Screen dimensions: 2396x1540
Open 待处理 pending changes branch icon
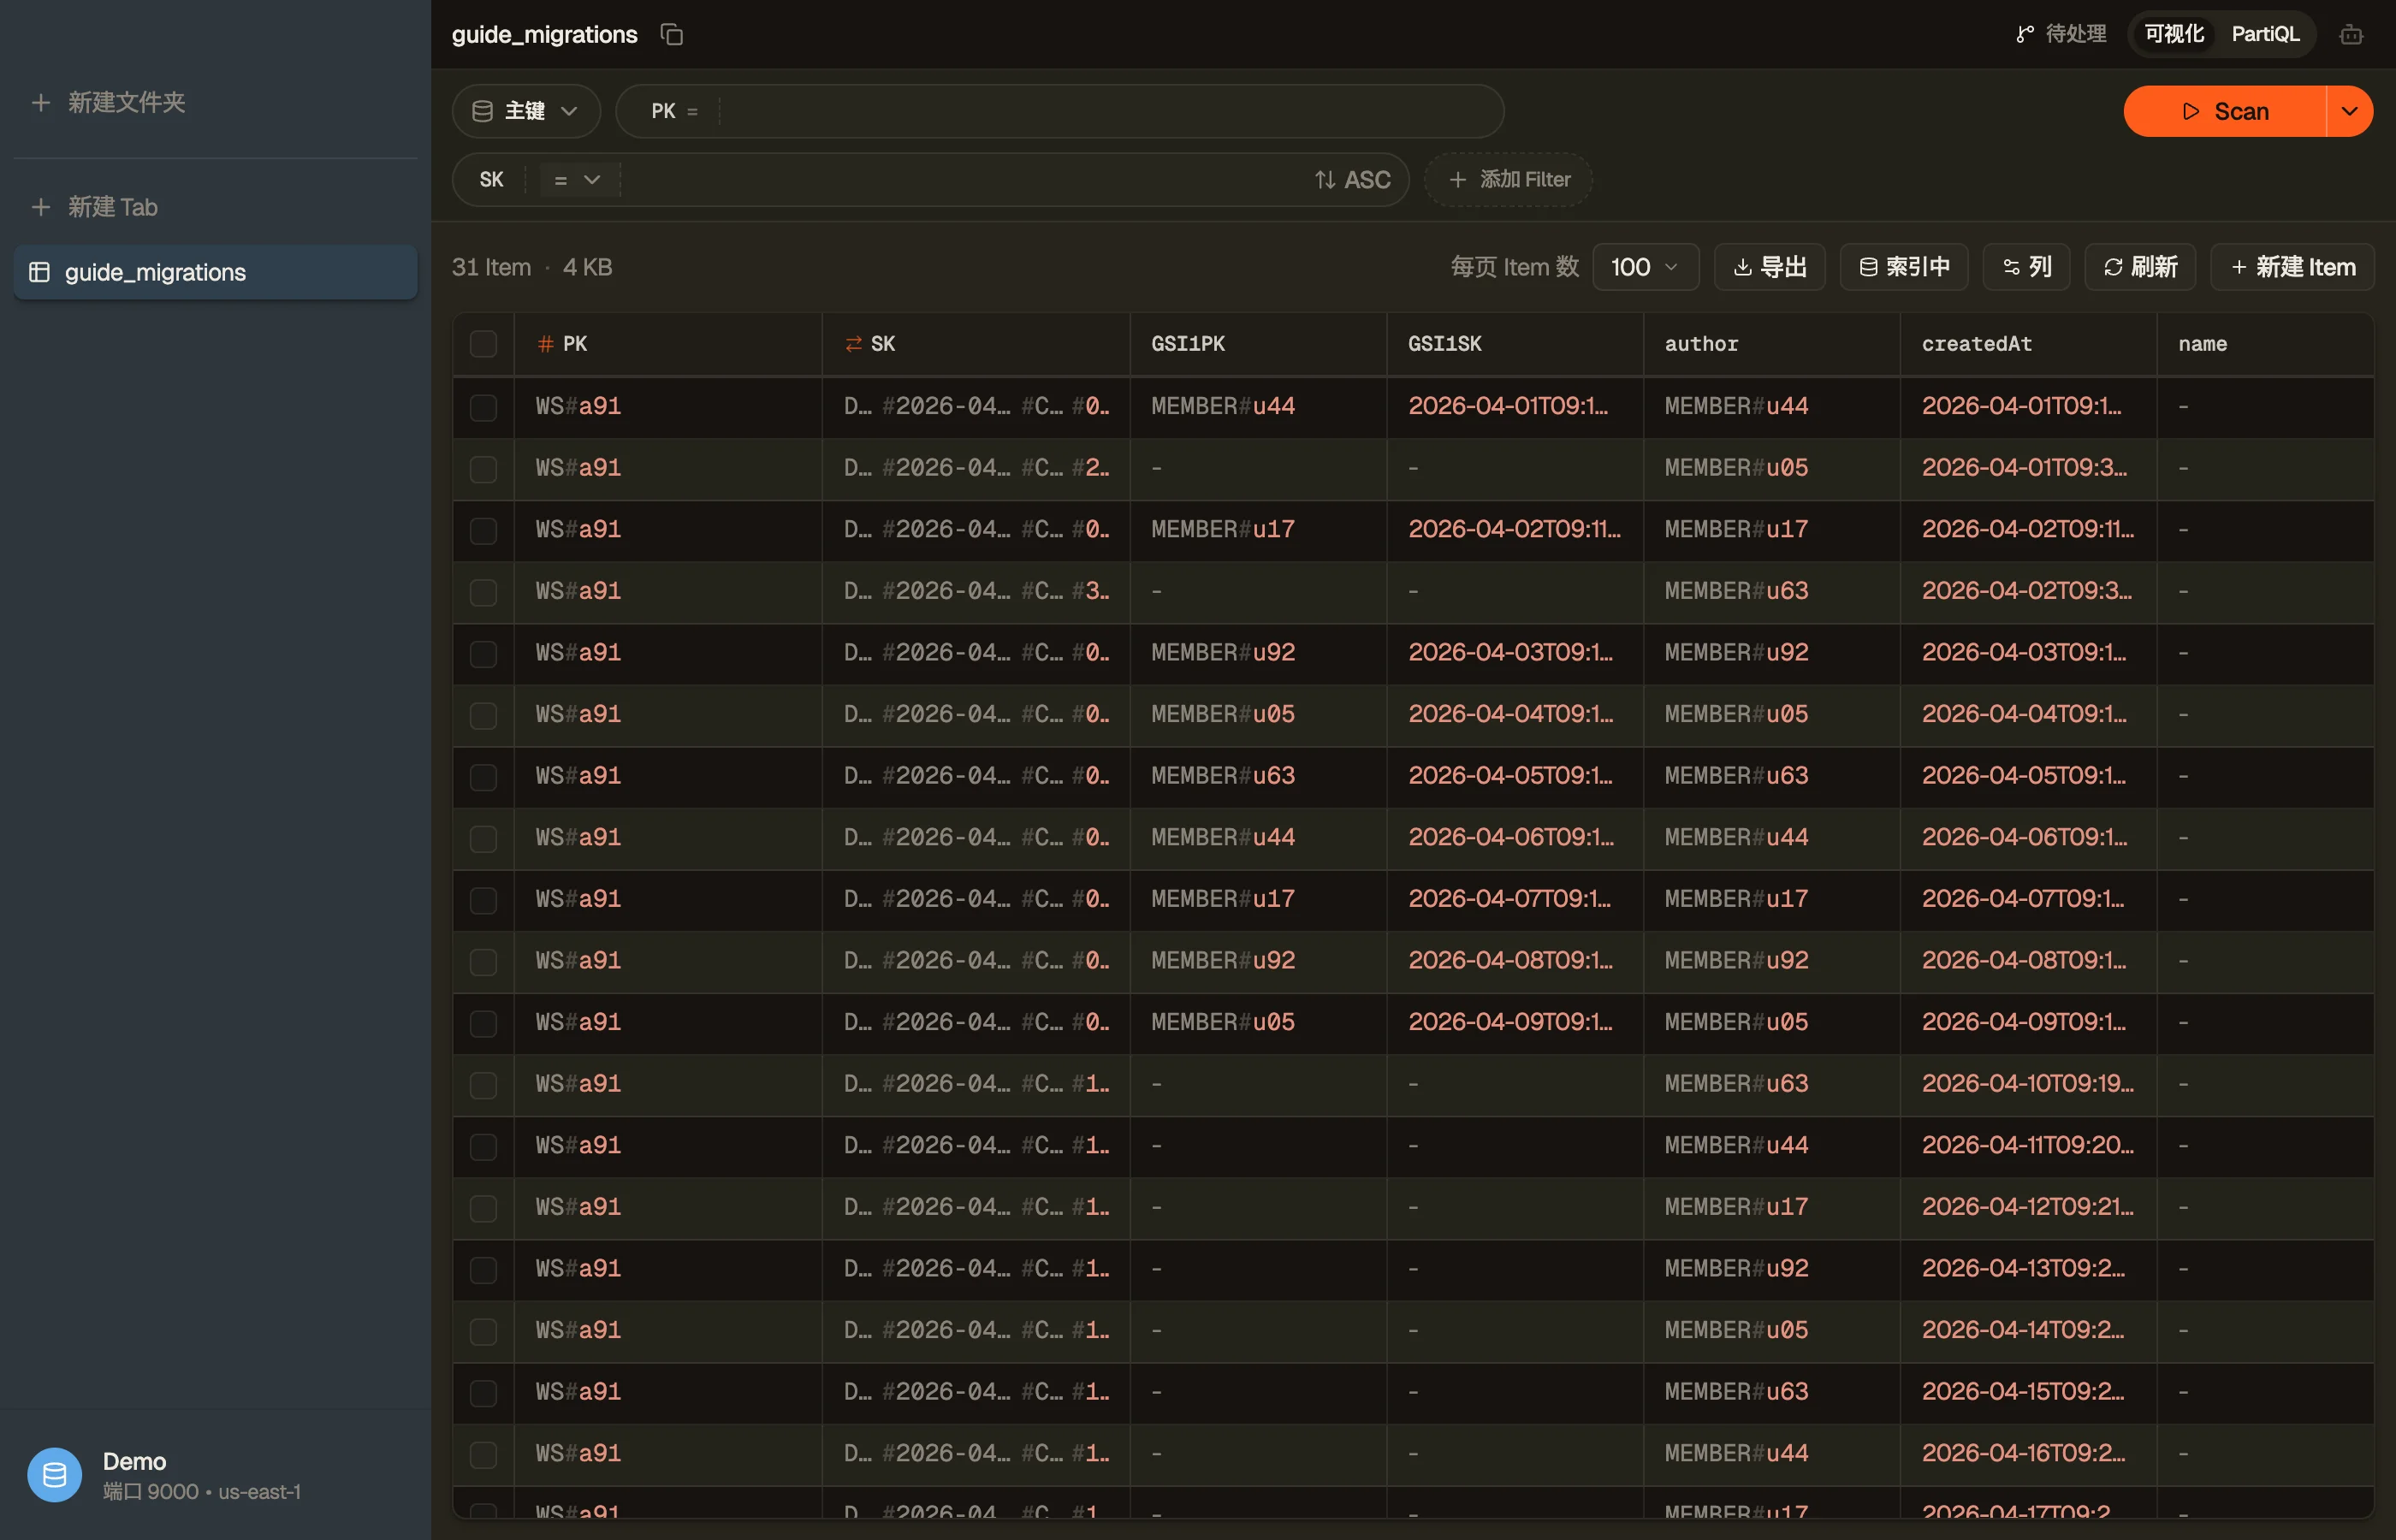coord(2025,34)
